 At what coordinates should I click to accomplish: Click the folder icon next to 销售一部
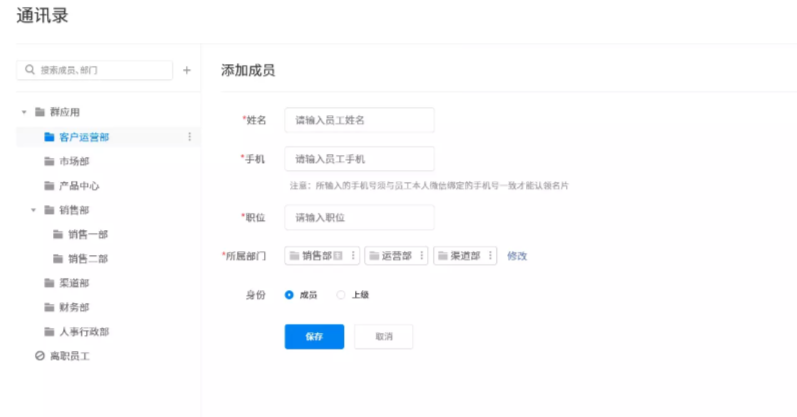pyautogui.click(x=58, y=234)
